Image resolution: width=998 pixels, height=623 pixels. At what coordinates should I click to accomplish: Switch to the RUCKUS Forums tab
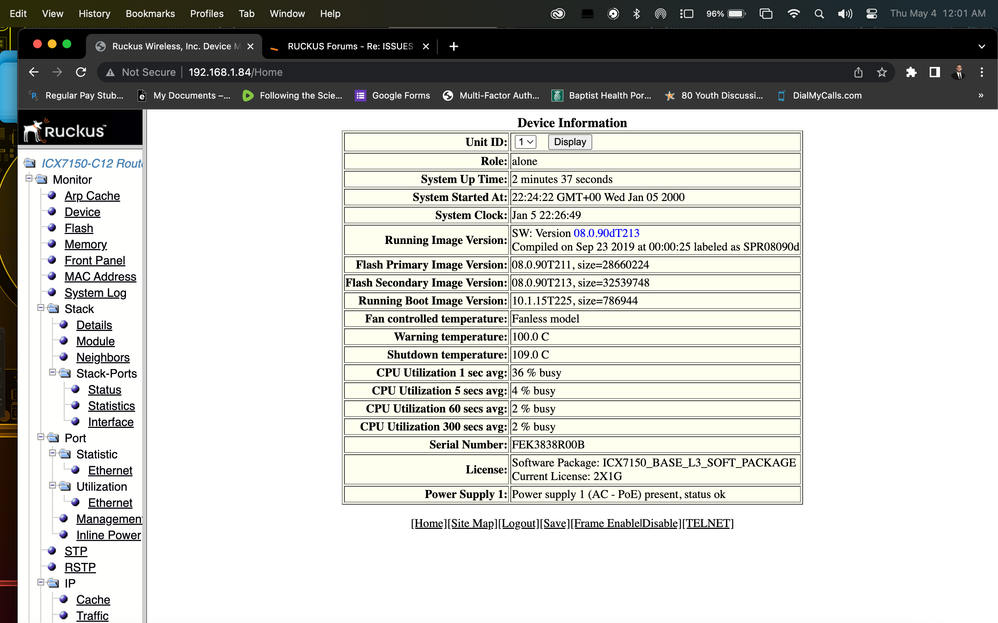coord(350,46)
